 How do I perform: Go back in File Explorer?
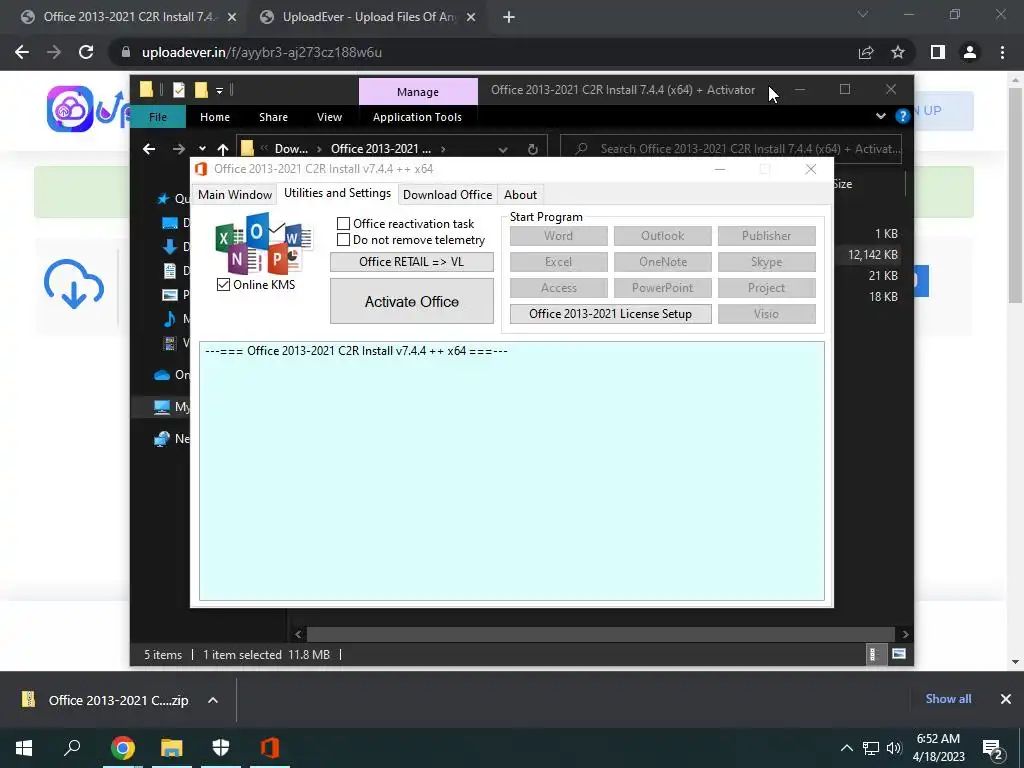point(149,149)
